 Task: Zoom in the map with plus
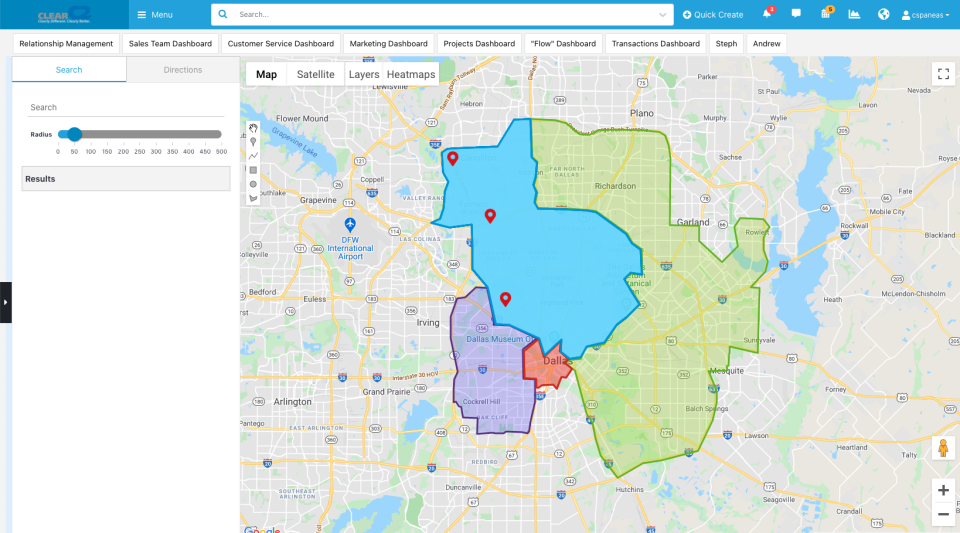(943, 490)
